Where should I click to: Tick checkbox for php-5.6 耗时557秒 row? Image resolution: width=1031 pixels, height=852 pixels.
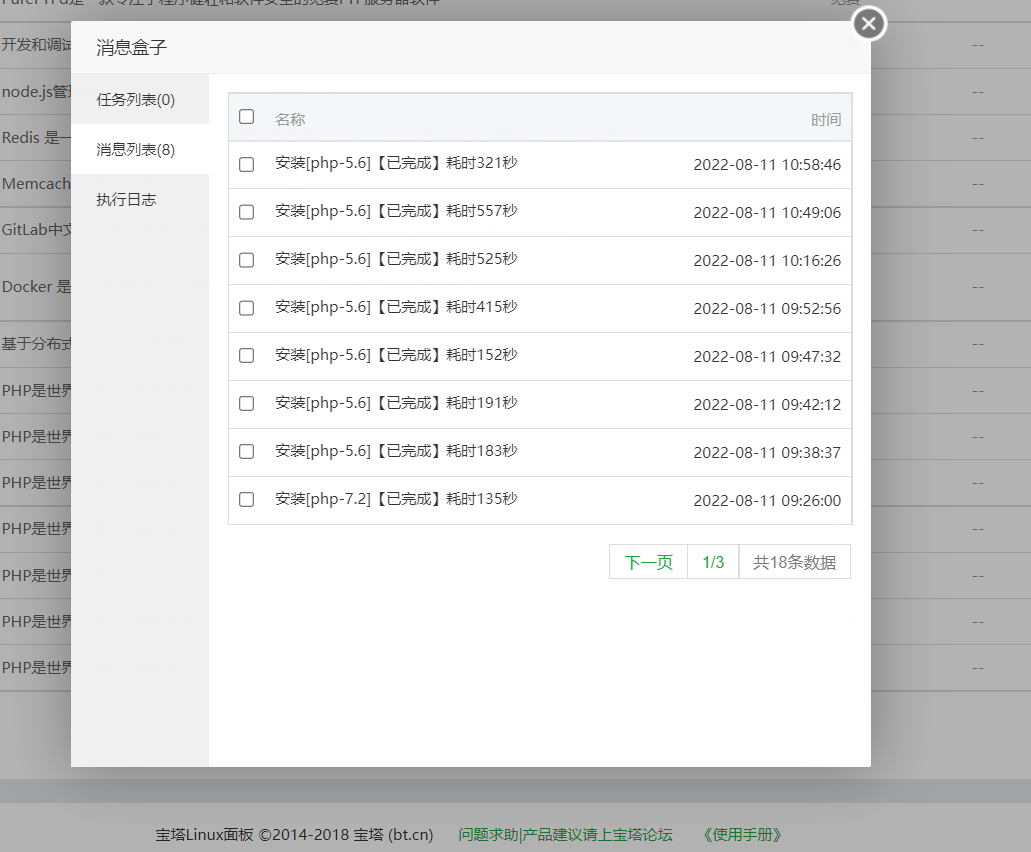point(247,212)
